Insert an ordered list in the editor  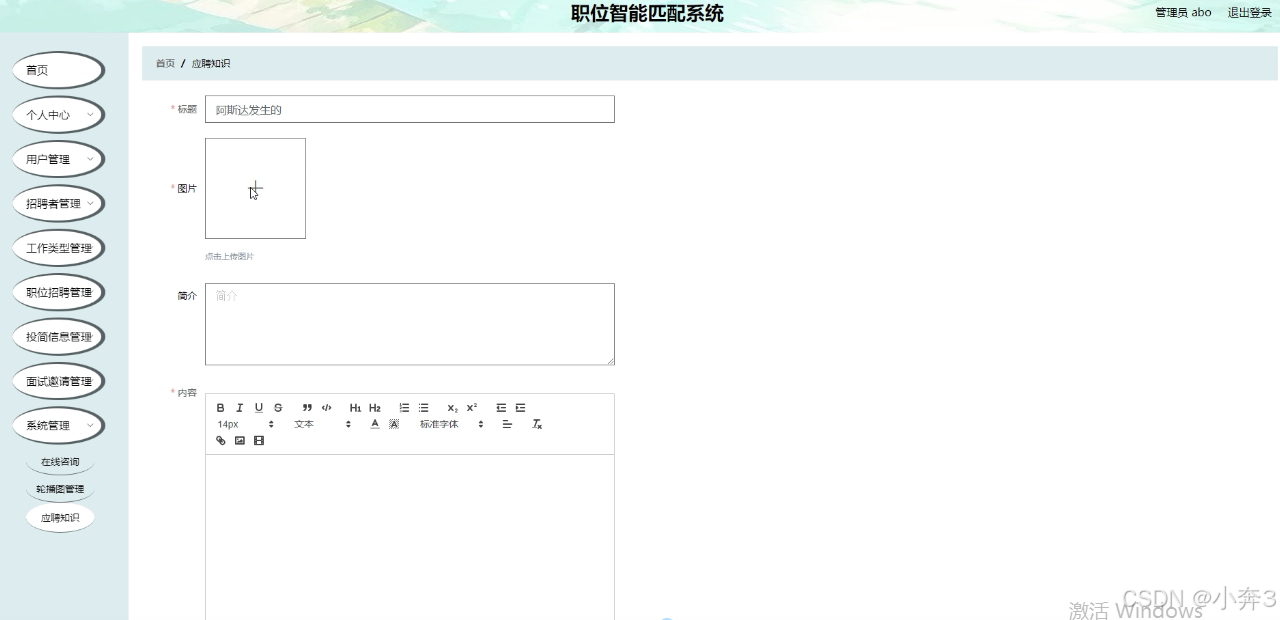(403, 408)
